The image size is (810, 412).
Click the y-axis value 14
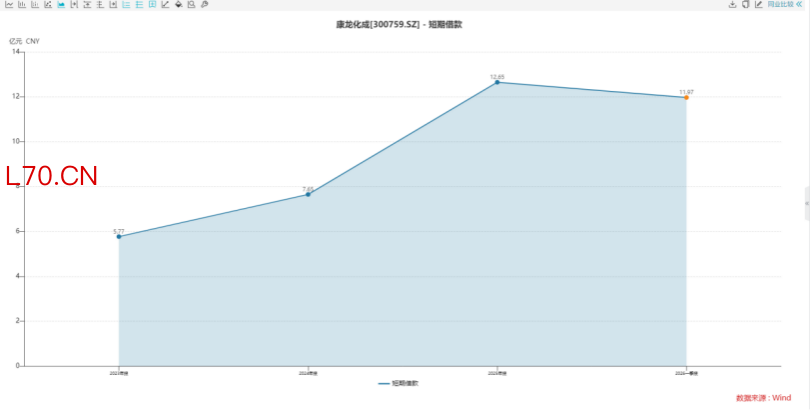[15, 52]
